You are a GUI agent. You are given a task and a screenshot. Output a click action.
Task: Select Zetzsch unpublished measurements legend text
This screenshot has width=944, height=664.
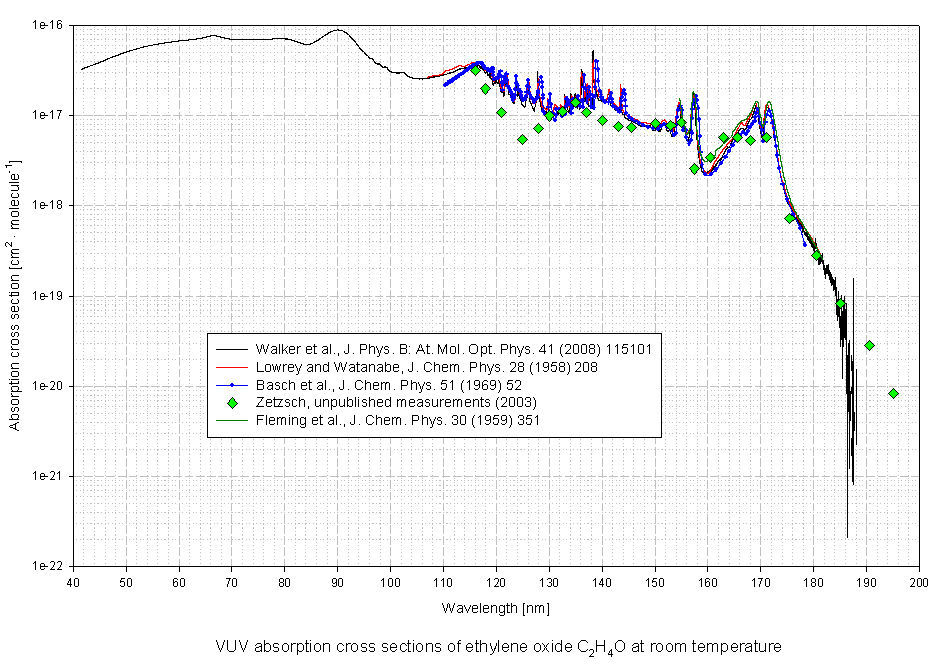coord(389,402)
